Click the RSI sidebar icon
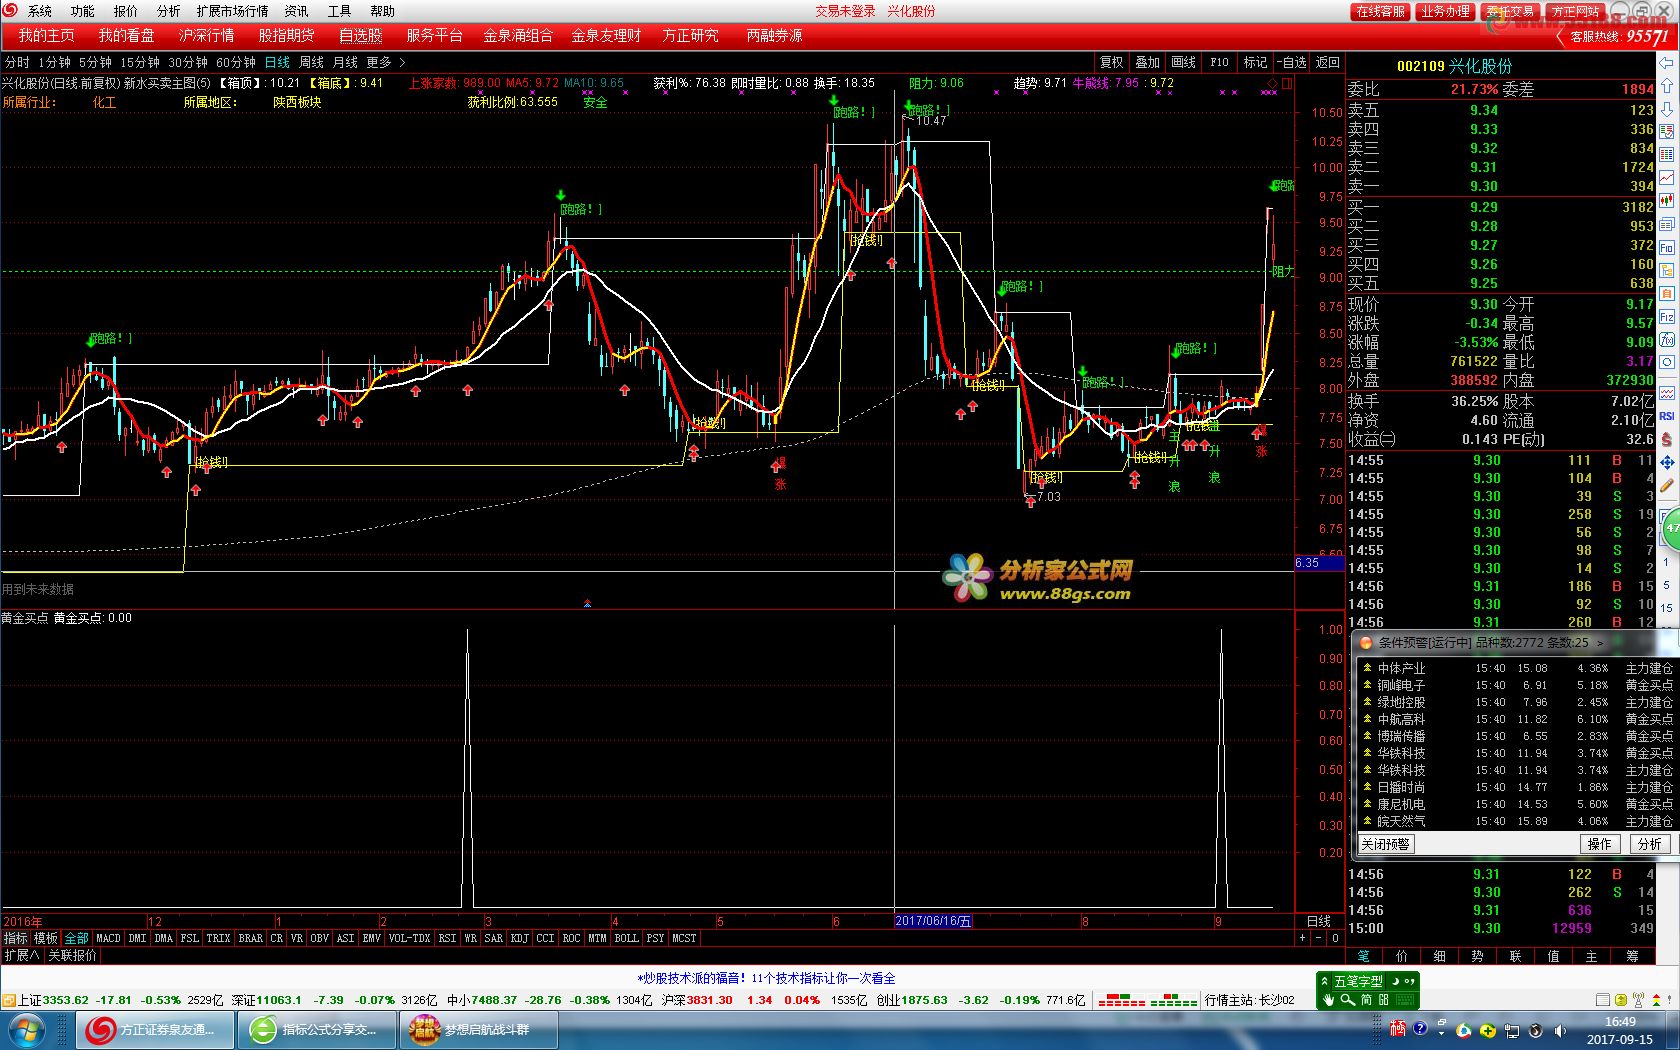 1667,415
